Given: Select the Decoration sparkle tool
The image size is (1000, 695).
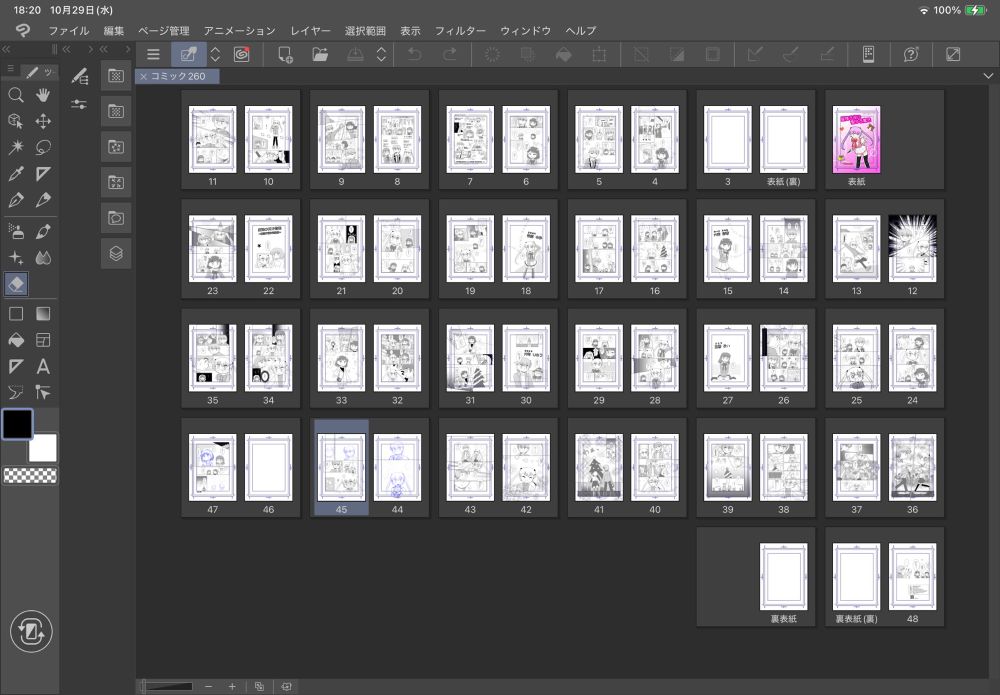Looking at the screenshot, I should (x=16, y=258).
